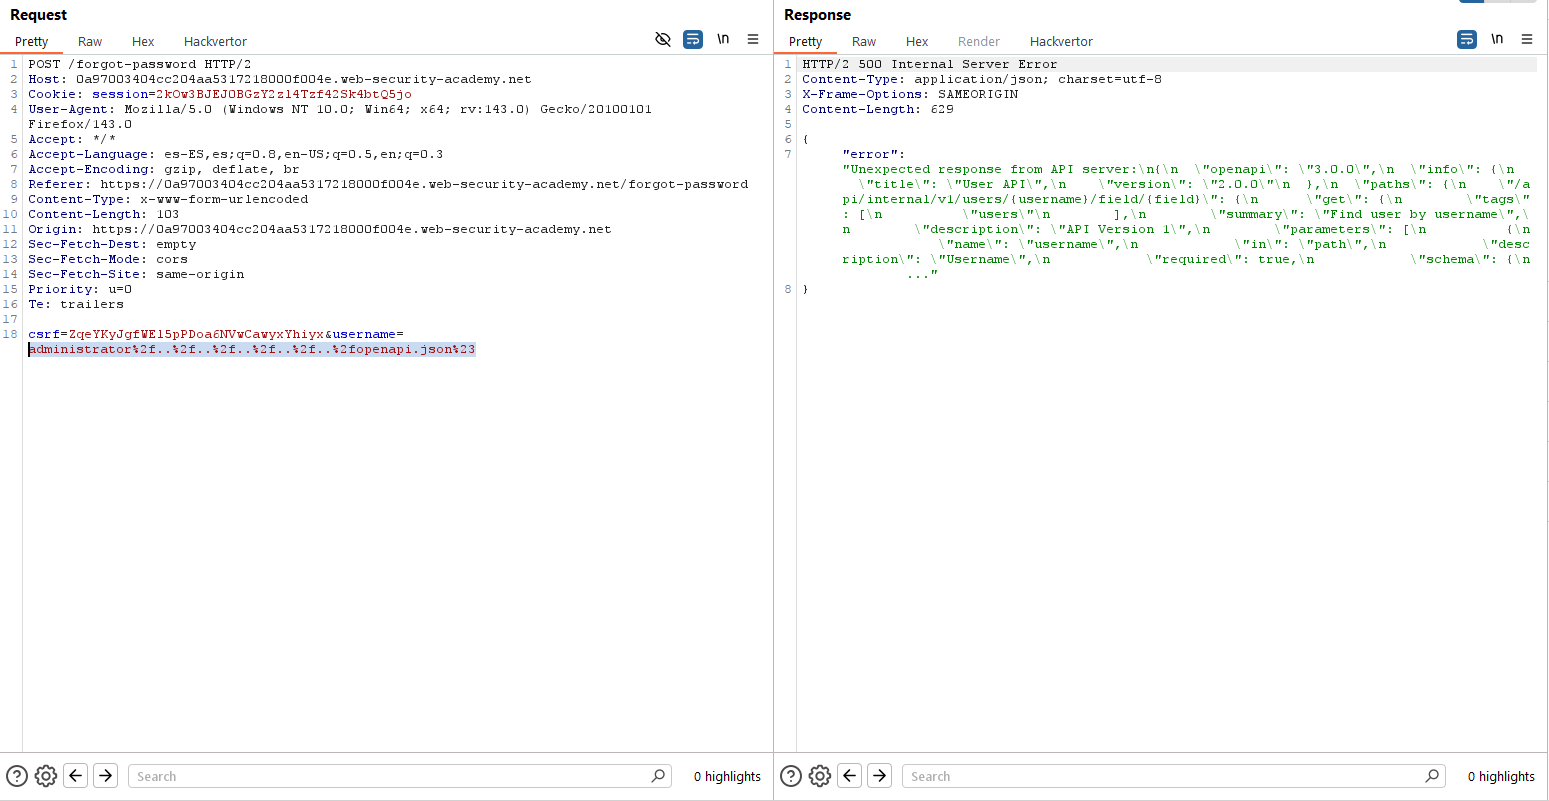Go to previous match in request search
This screenshot has height=801, width=1549.
(76, 776)
